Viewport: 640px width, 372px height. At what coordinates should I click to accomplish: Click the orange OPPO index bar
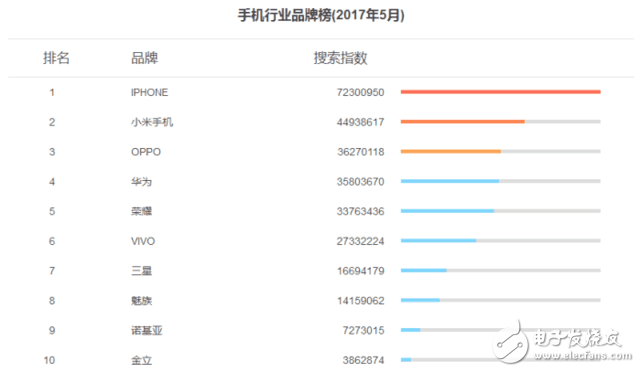click(451, 151)
